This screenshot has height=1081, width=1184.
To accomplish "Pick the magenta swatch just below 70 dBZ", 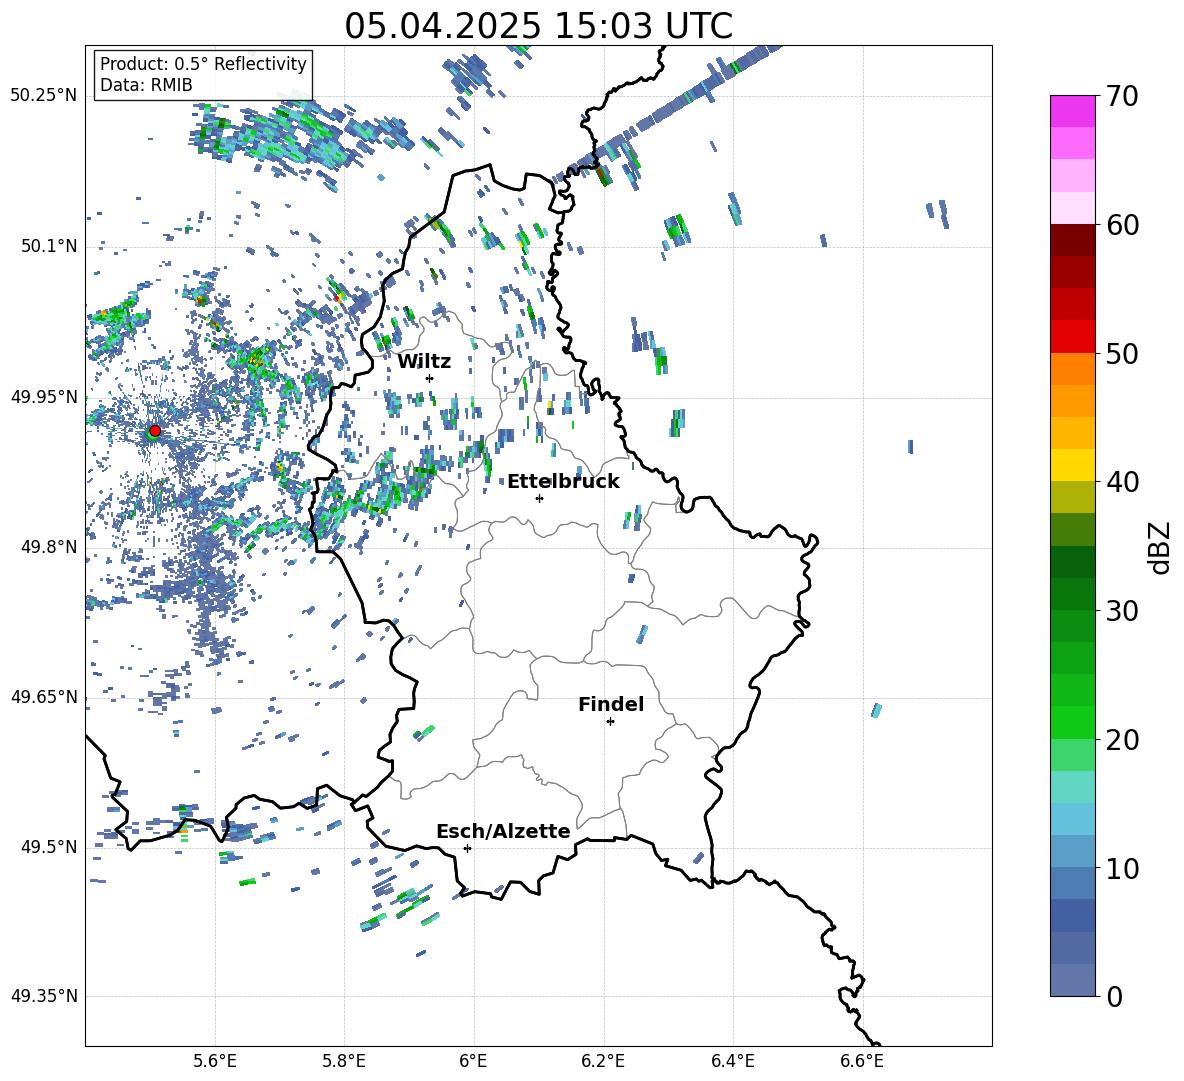I will pos(1073,111).
